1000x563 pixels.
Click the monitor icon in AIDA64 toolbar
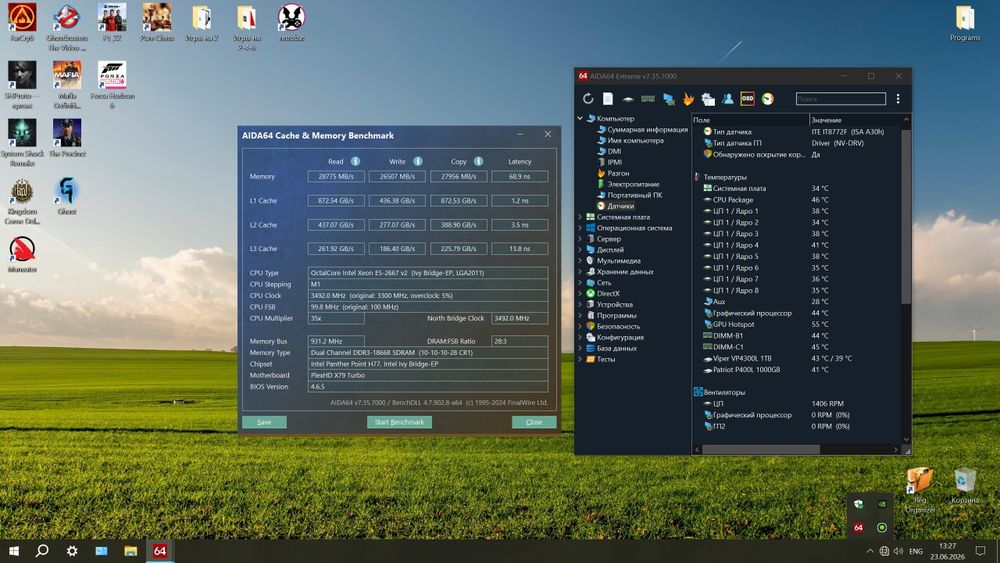(668, 99)
